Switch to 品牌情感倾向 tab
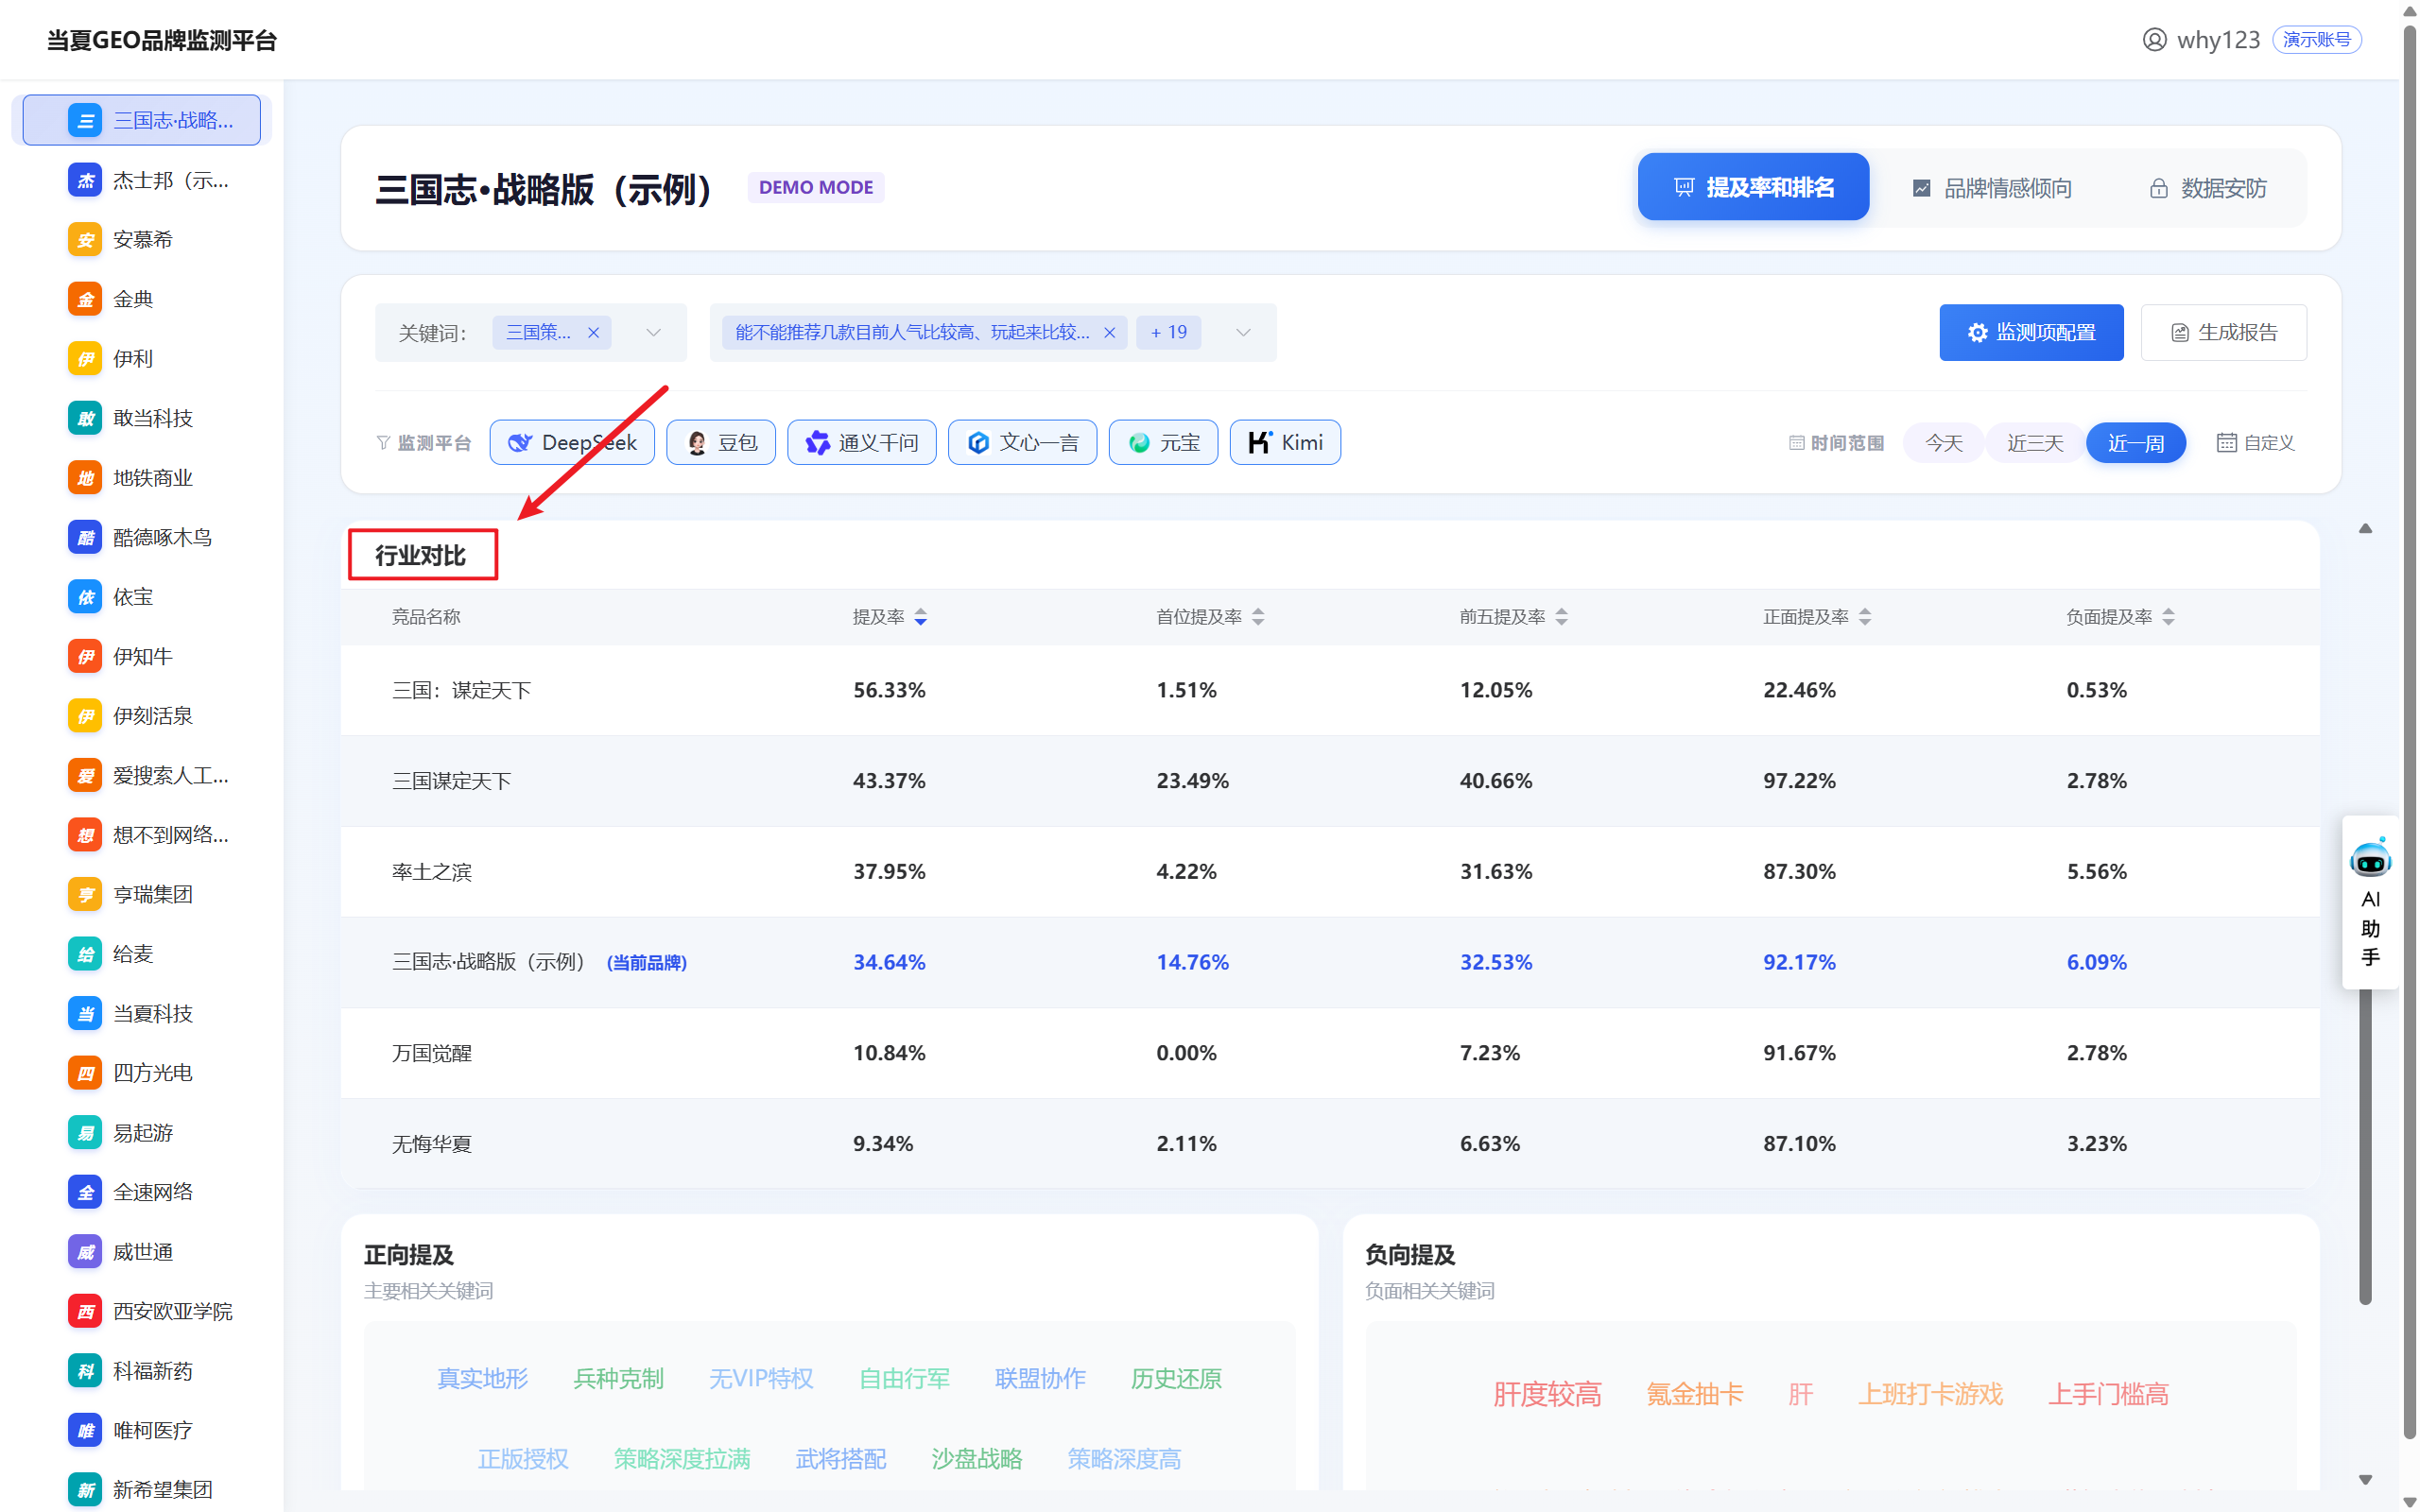This screenshot has width=2420, height=1512. pyautogui.click(x=1991, y=188)
